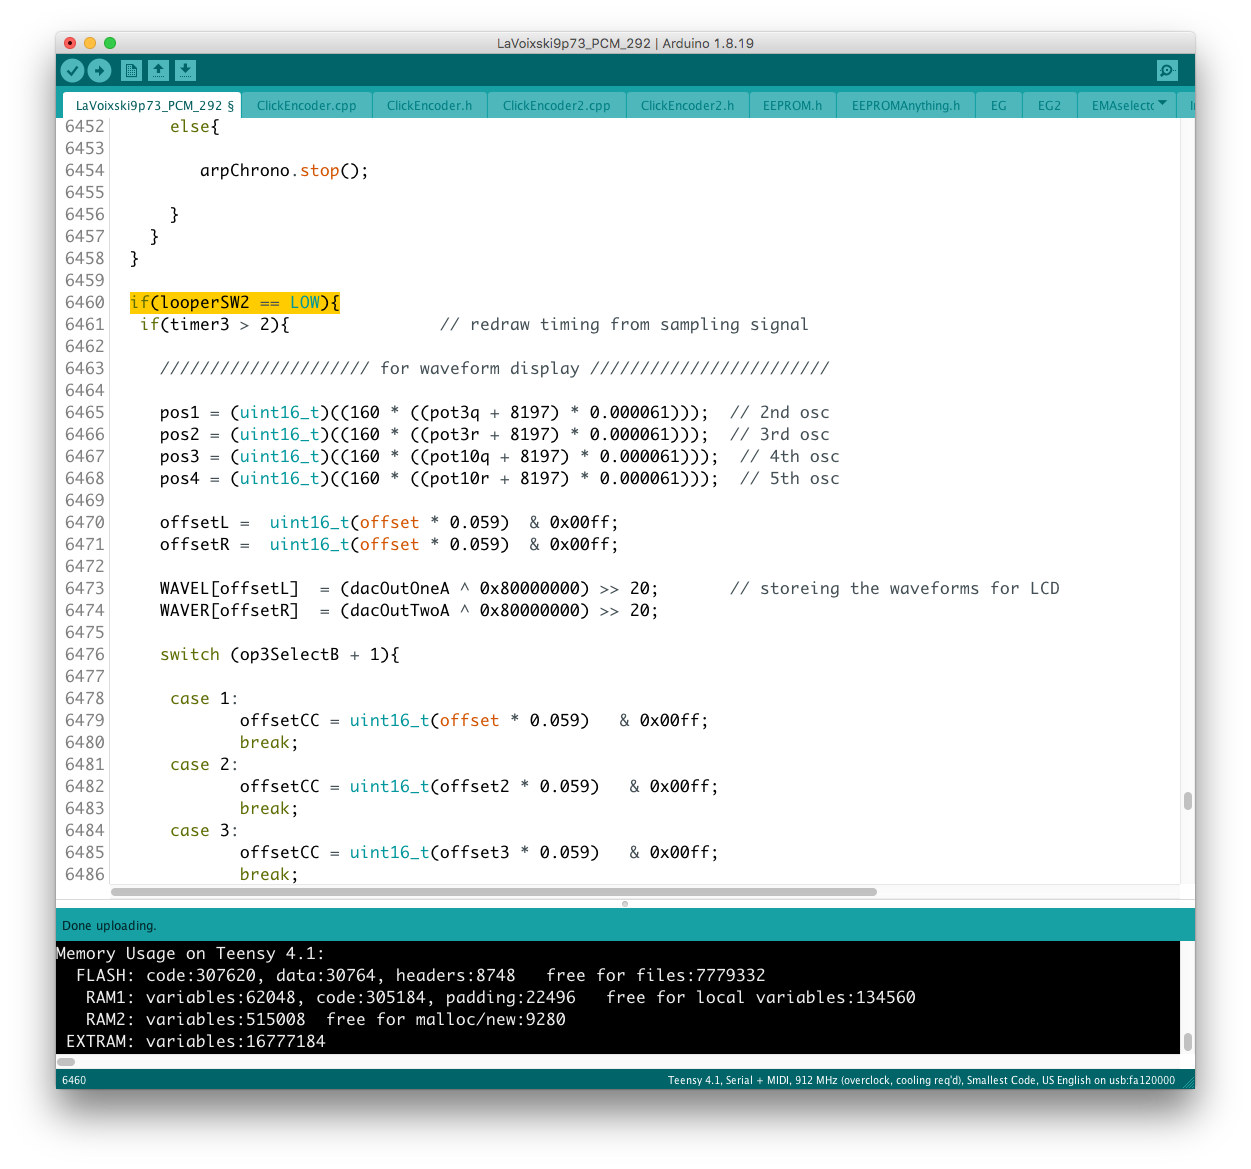This screenshot has width=1251, height=1169.
Task: Click the Upload arrow icon
Action: pos(99,70)
